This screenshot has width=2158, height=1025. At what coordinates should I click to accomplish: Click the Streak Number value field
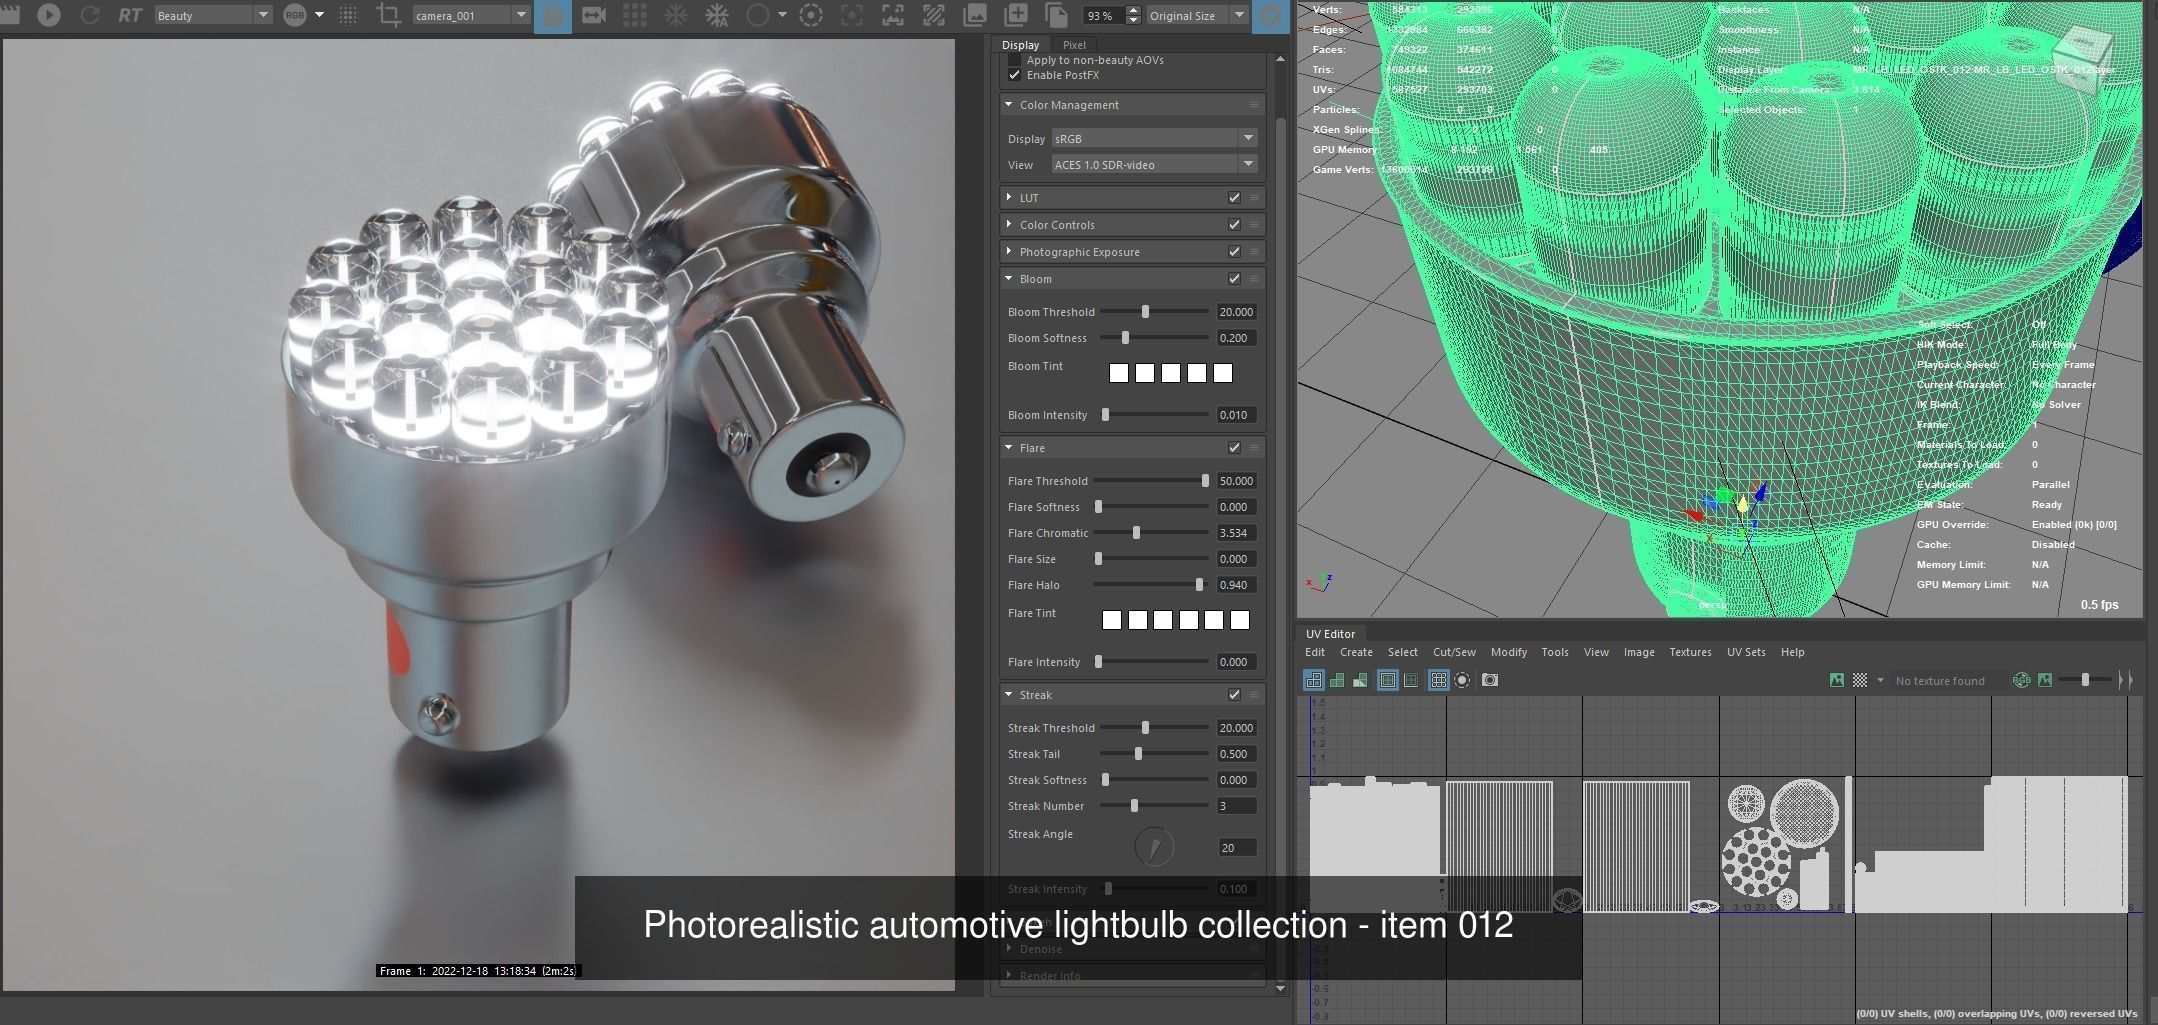coord(1237,806)
